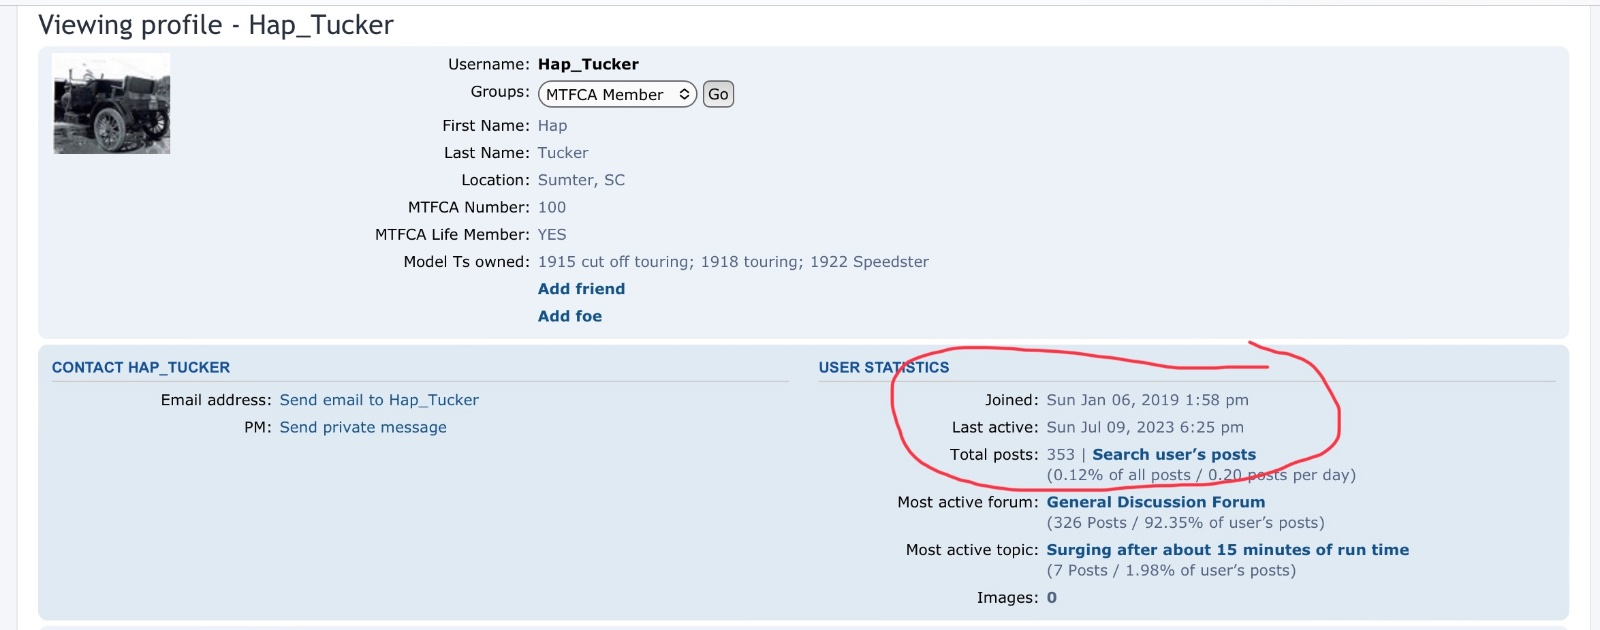
Task: Click Hap_Tucker's car avatar thumbnail
Action: pyautogui.click(x=111, y=104)
